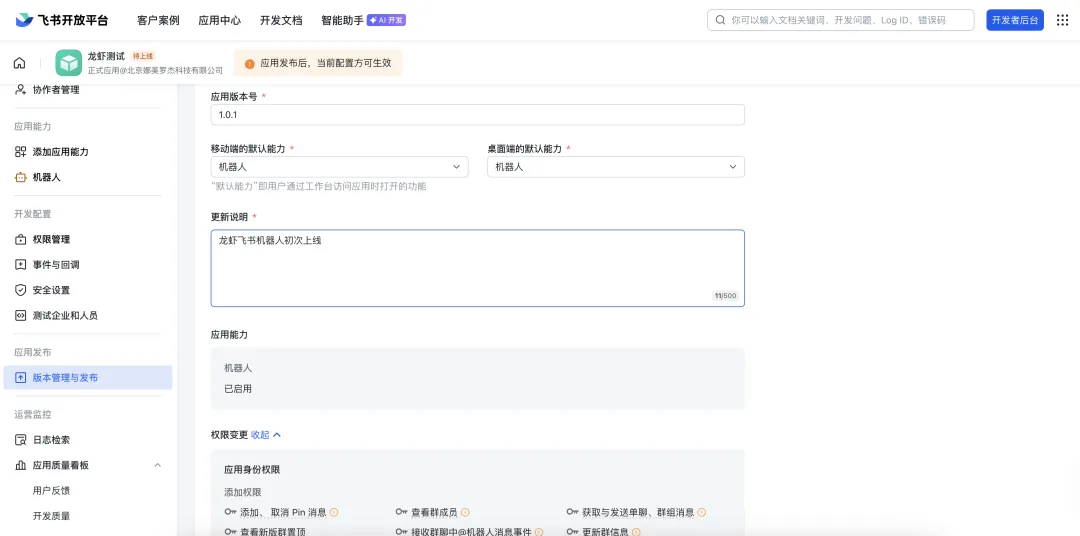
Task: Click the home icon
Action: (19, 63)
